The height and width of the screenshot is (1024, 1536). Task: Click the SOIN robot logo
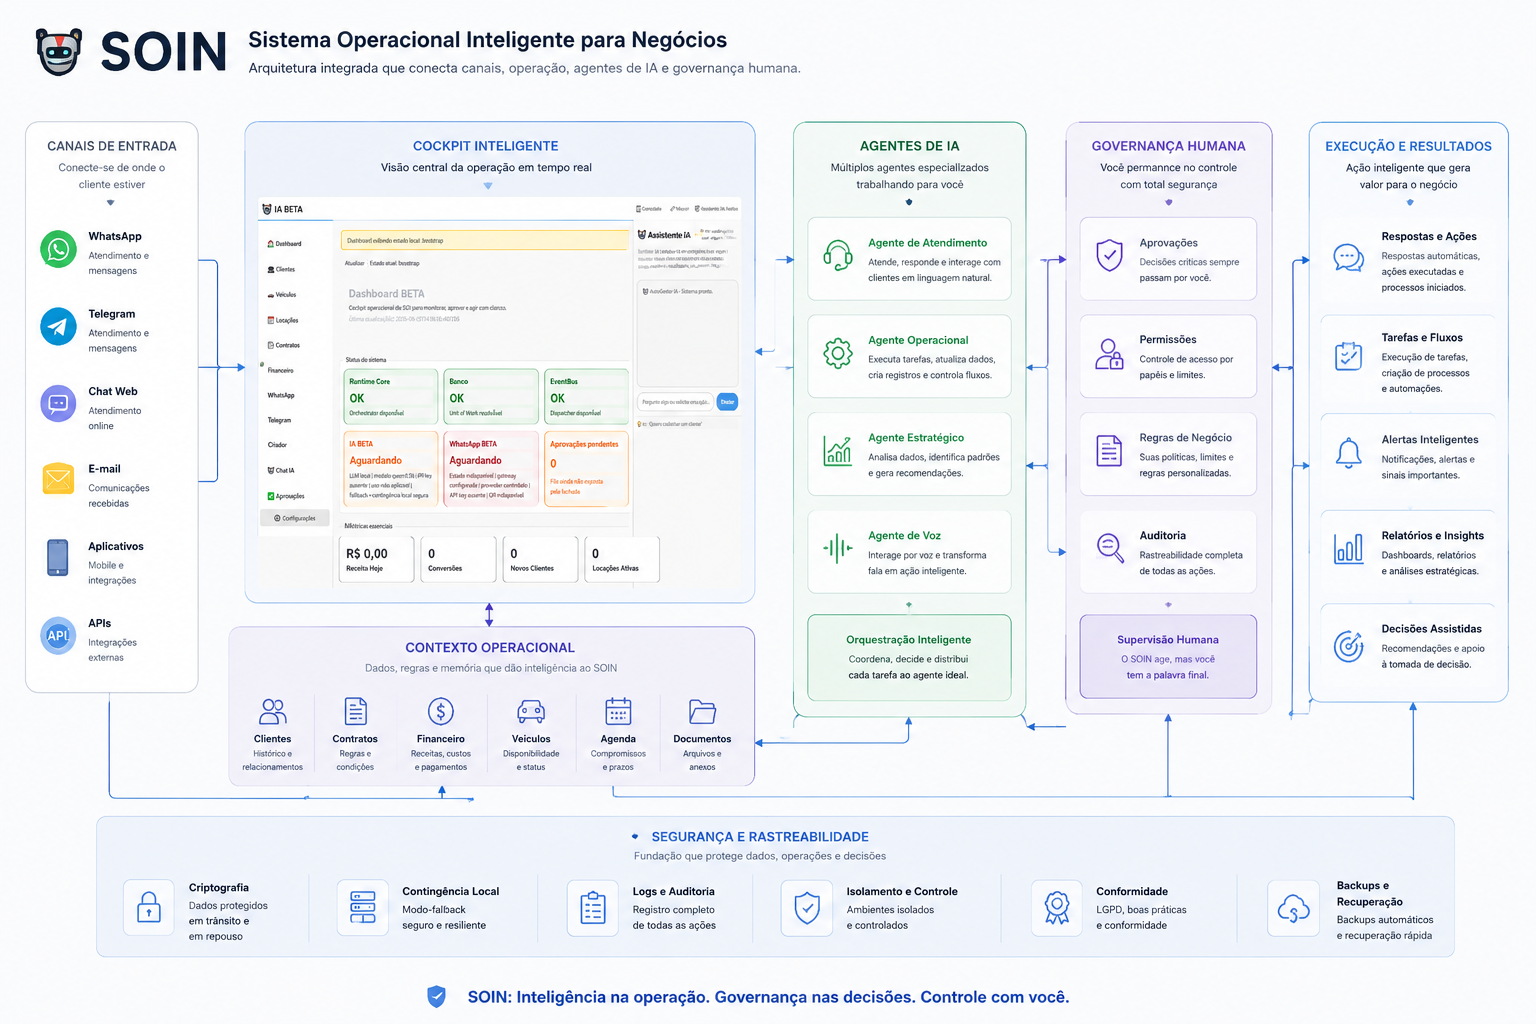click(59, 51)
